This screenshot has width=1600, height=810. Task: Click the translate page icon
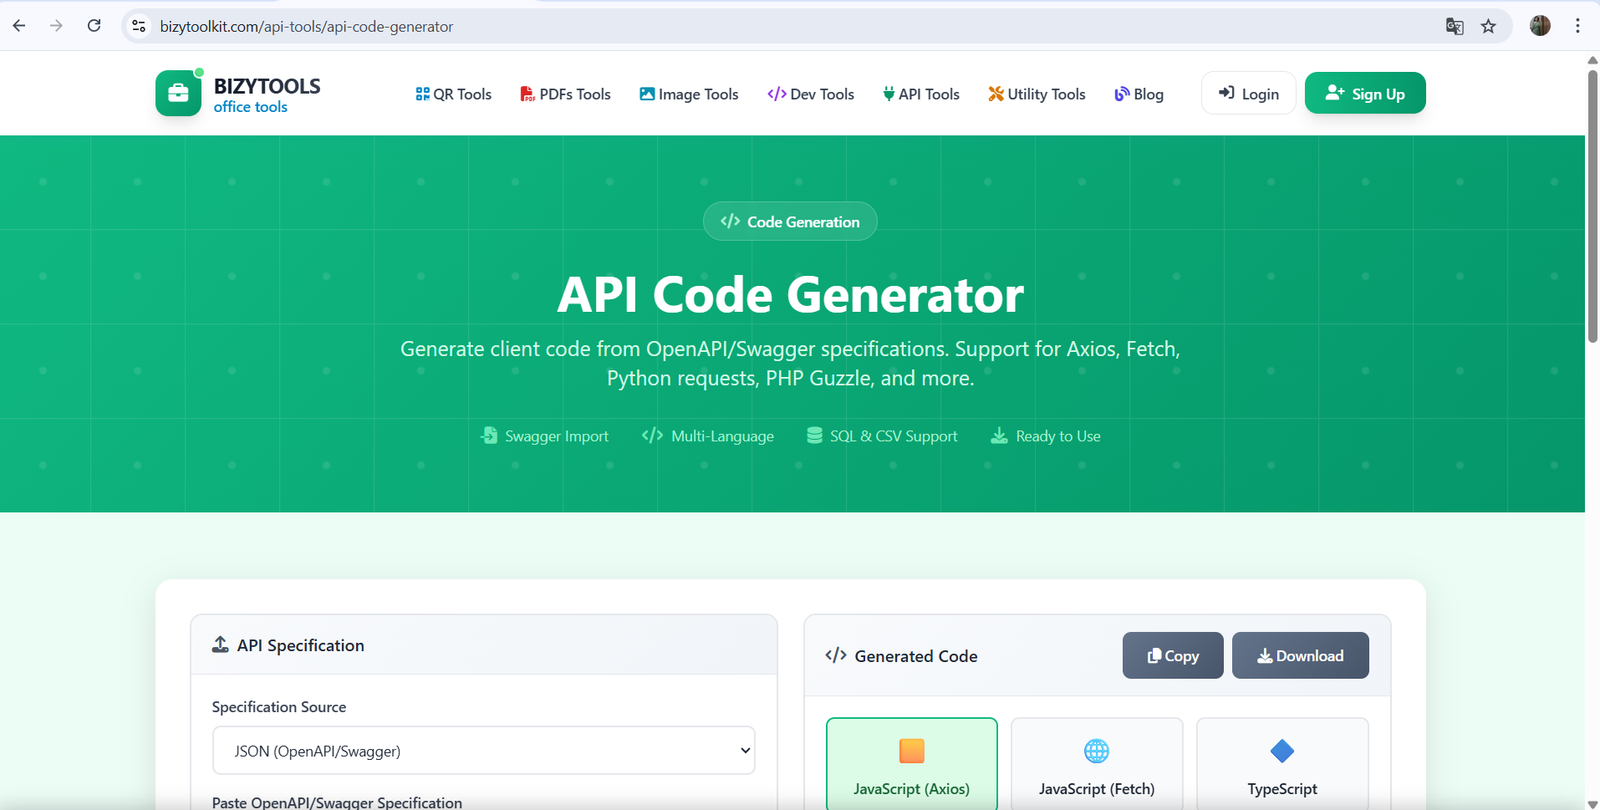pyautogui.click(x=1455, y=26)
